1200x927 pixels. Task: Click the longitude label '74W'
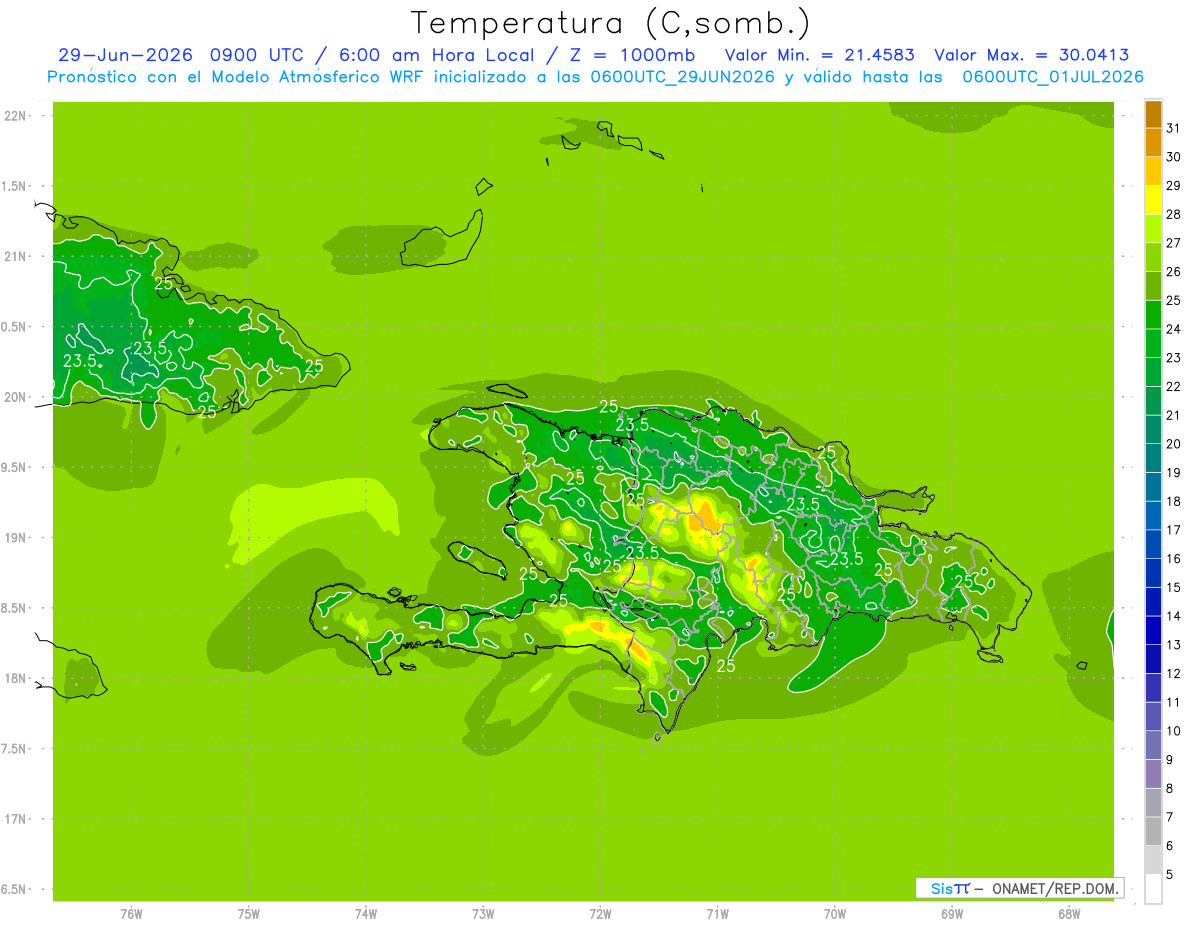[x=366, y=914]
